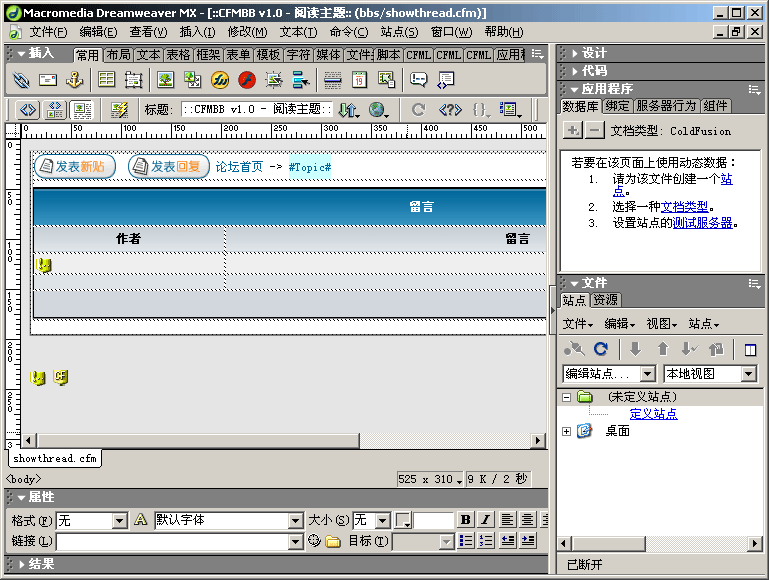Insert an email link
Viewport: 769px width, 580px height.
(x=48, y=79)
